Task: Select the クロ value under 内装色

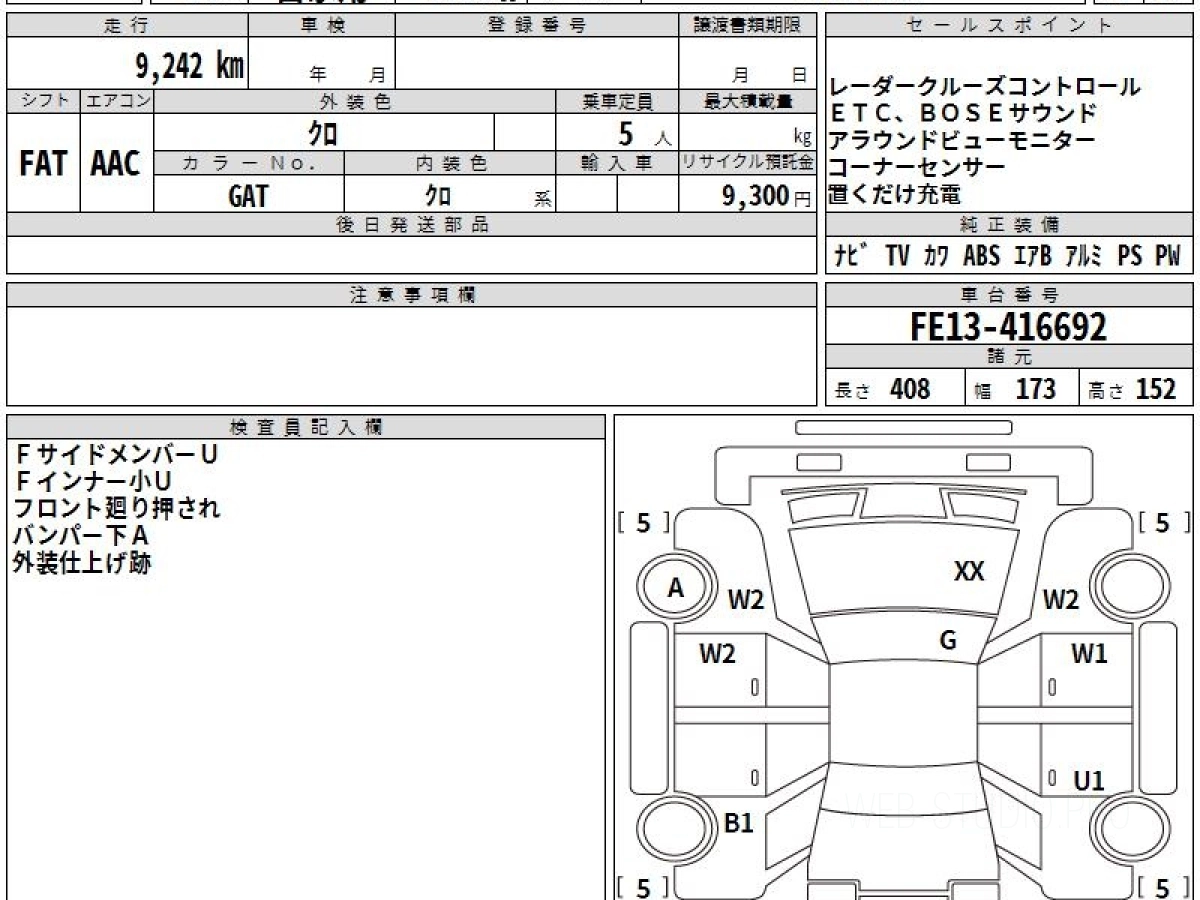Action: 438,195
